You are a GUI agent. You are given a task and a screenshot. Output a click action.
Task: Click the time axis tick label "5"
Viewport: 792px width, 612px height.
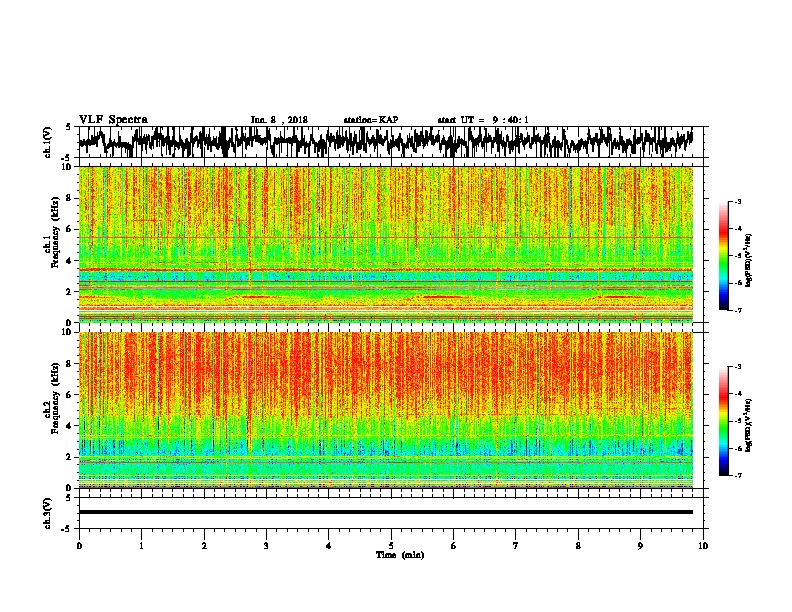coord(391,546)
